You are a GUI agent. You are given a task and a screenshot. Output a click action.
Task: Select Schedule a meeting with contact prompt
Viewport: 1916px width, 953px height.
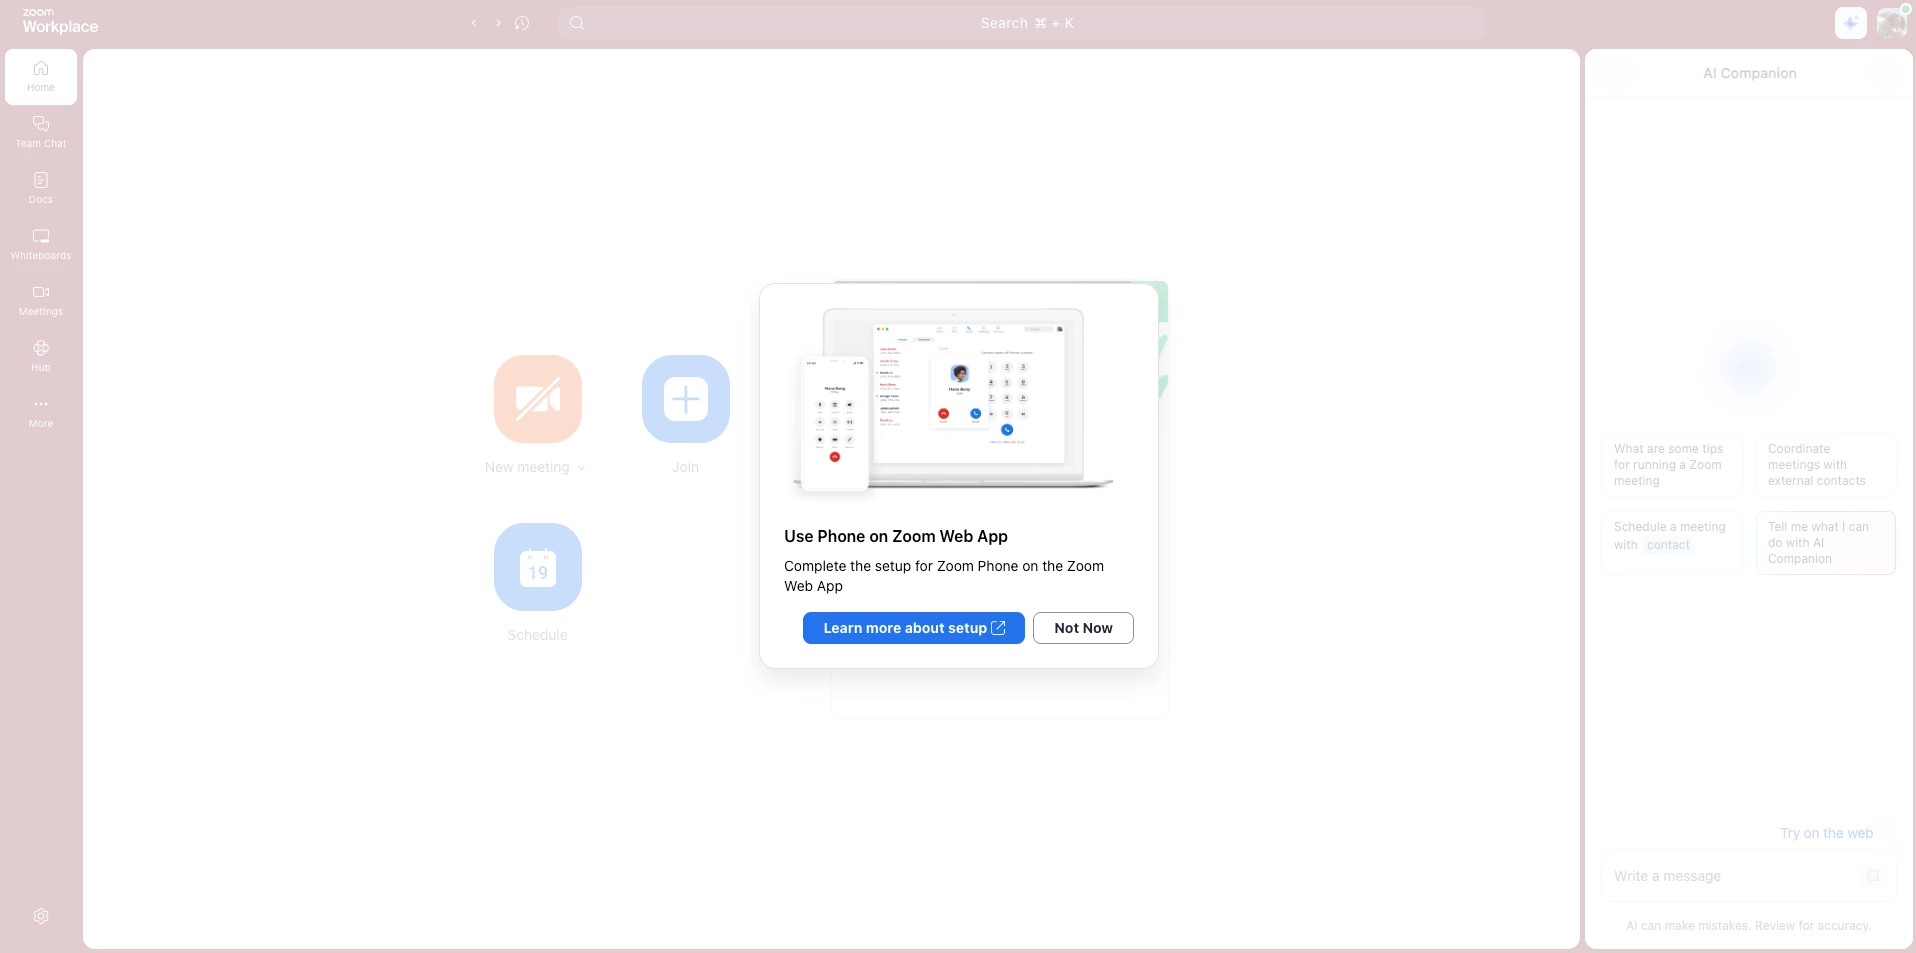click(x=1672, y=543)
